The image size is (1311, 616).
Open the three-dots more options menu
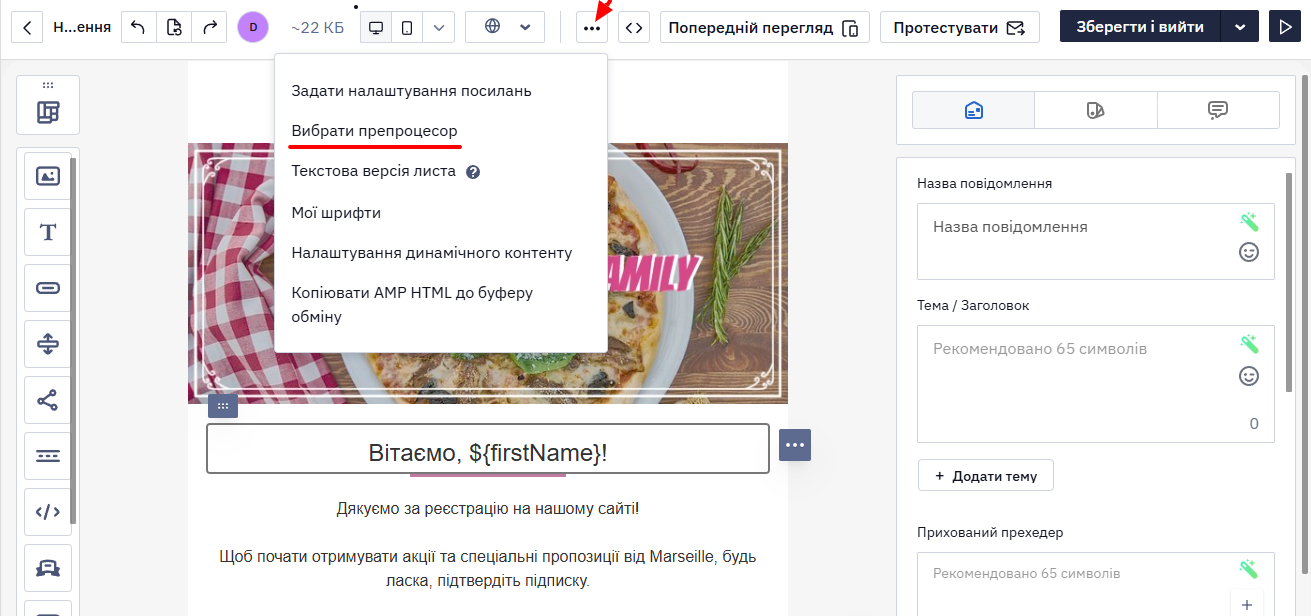point(592,27)
